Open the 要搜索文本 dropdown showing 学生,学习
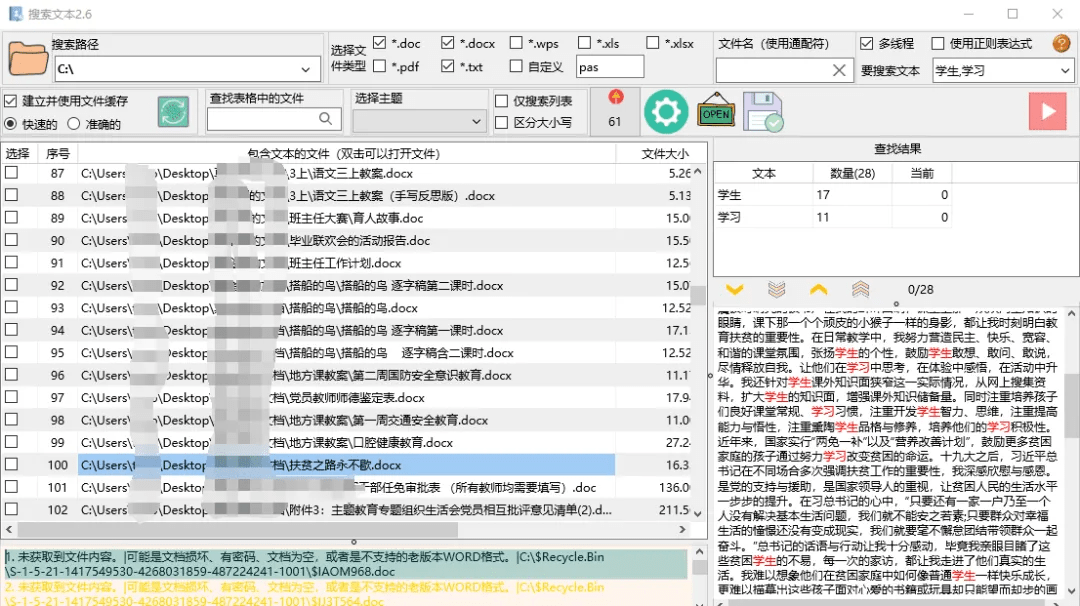 tap(1065, 70)
